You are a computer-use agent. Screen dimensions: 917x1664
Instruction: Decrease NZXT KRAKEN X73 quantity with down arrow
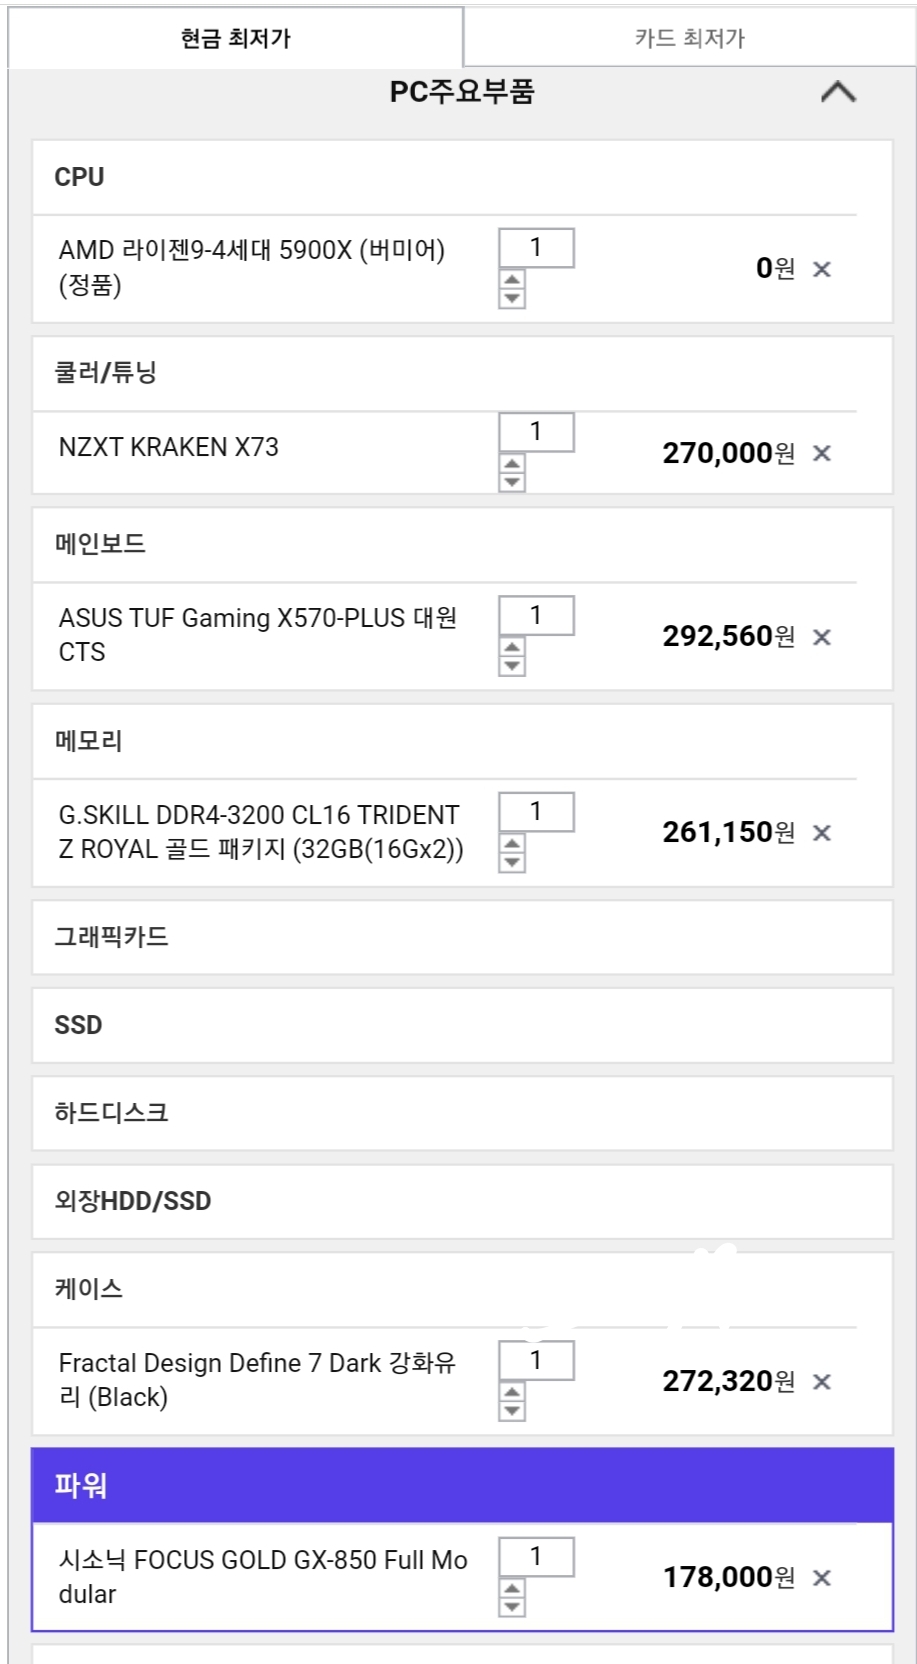512,482
